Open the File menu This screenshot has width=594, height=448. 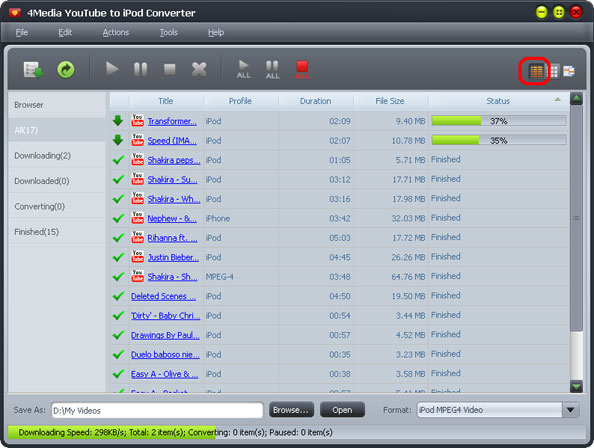click(x=22, y=33)
